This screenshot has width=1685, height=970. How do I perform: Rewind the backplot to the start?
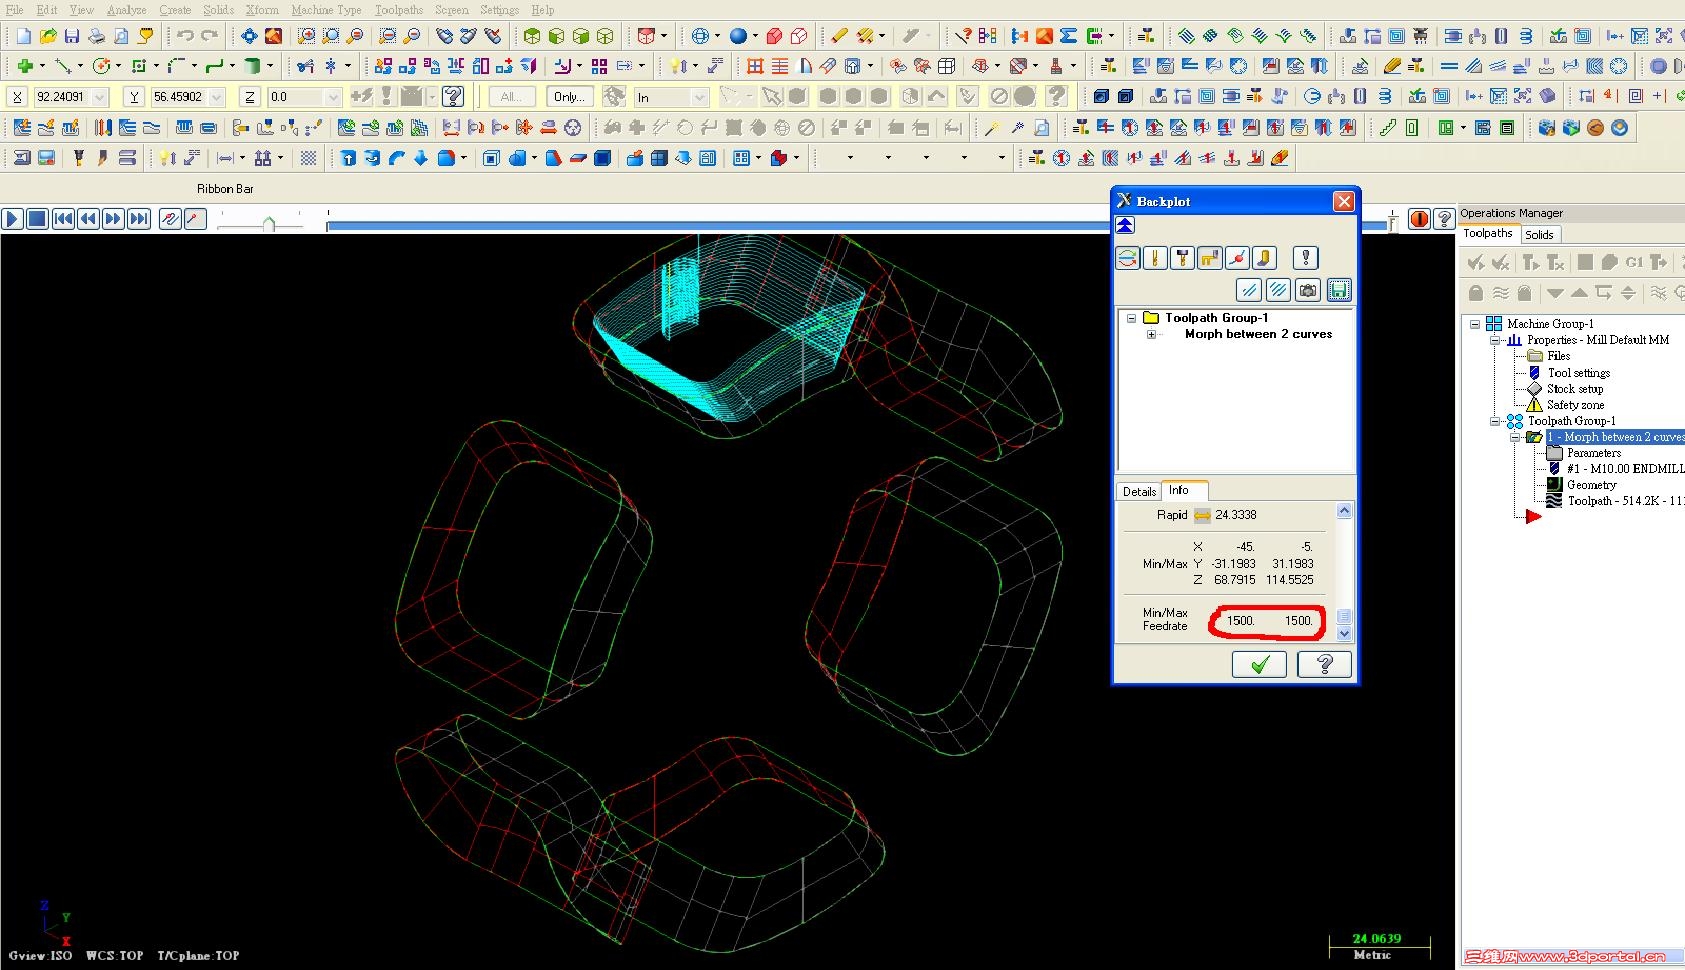tap(63, 219)
